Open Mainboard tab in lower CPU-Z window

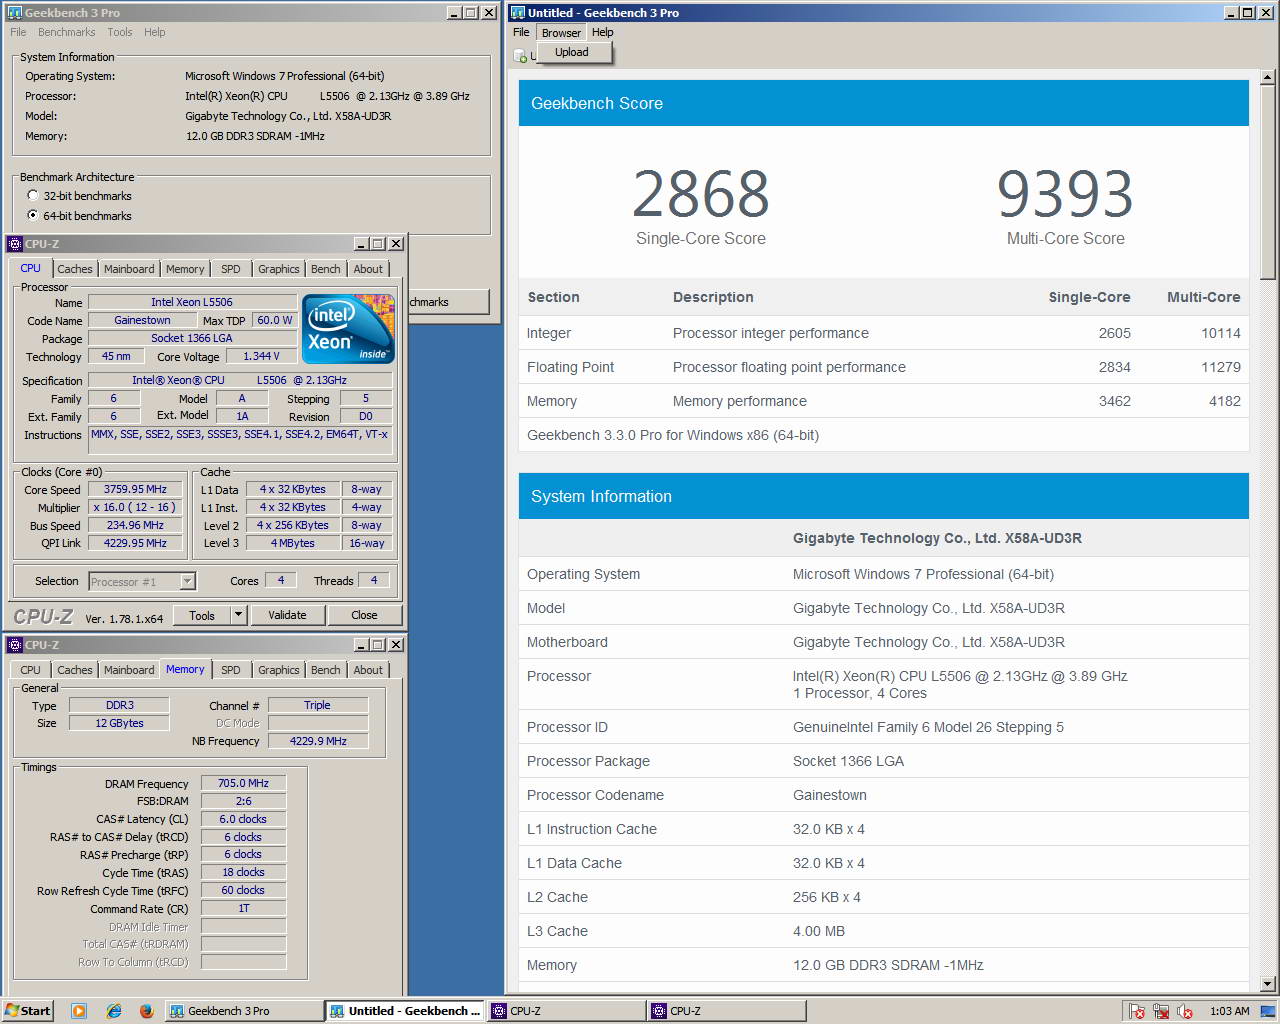pos(129,670)
